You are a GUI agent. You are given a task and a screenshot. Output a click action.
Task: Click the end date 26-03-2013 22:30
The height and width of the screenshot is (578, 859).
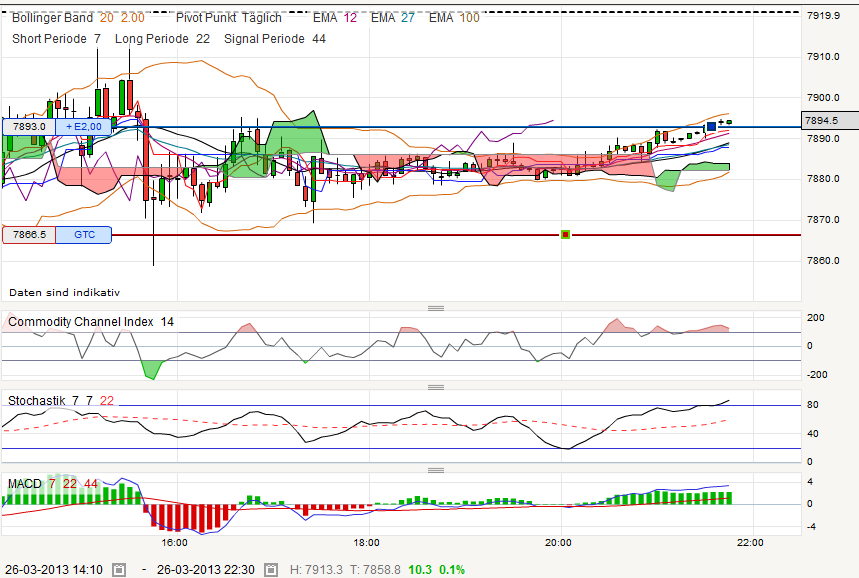click(206, 570)
